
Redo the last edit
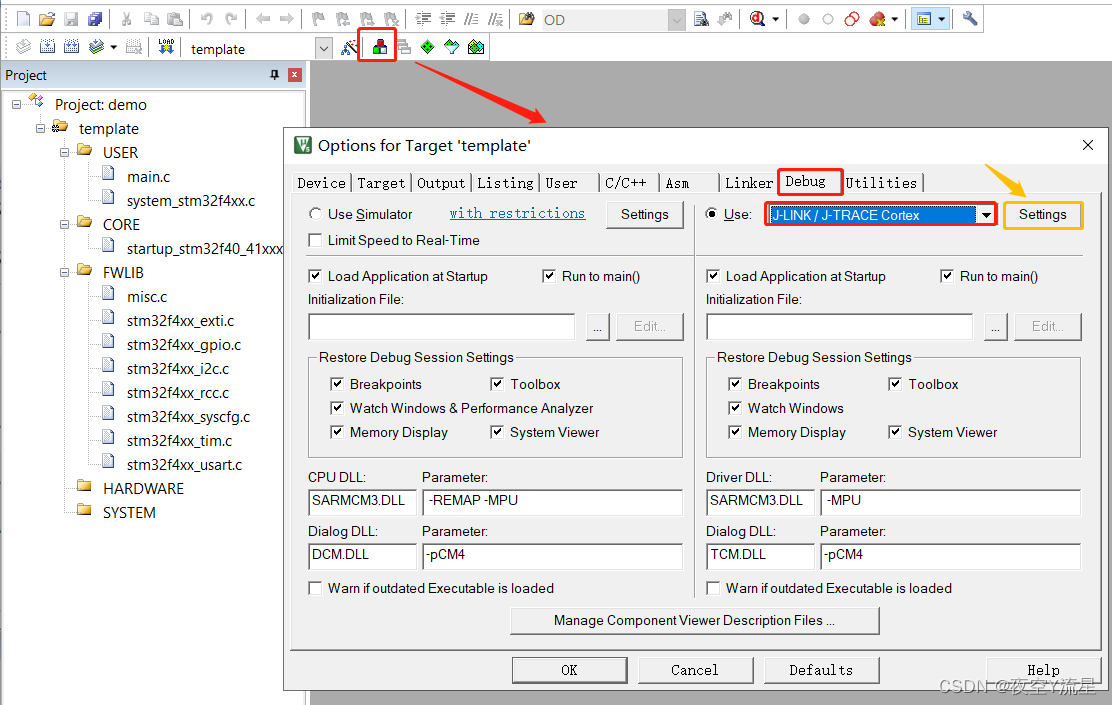230,19
